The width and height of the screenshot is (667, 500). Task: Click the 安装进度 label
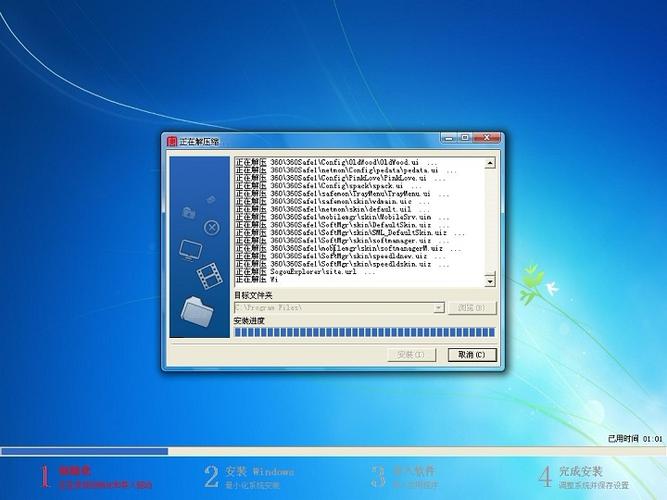point(249,320)
